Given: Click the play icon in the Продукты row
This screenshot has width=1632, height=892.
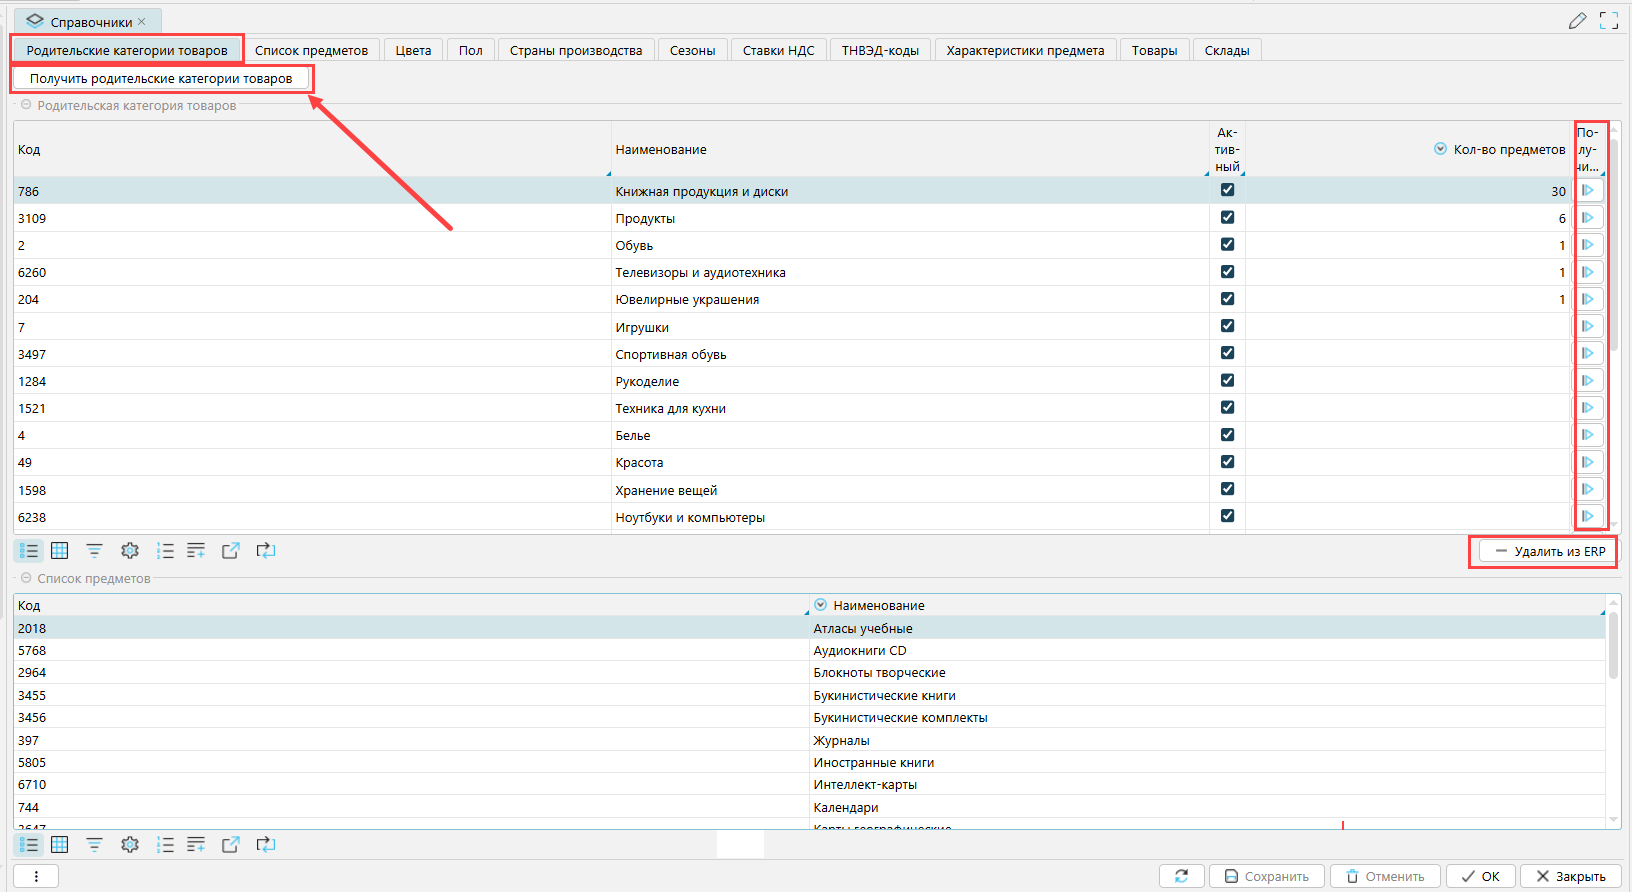Looking at the screenshot, I should pos(1588,218).
